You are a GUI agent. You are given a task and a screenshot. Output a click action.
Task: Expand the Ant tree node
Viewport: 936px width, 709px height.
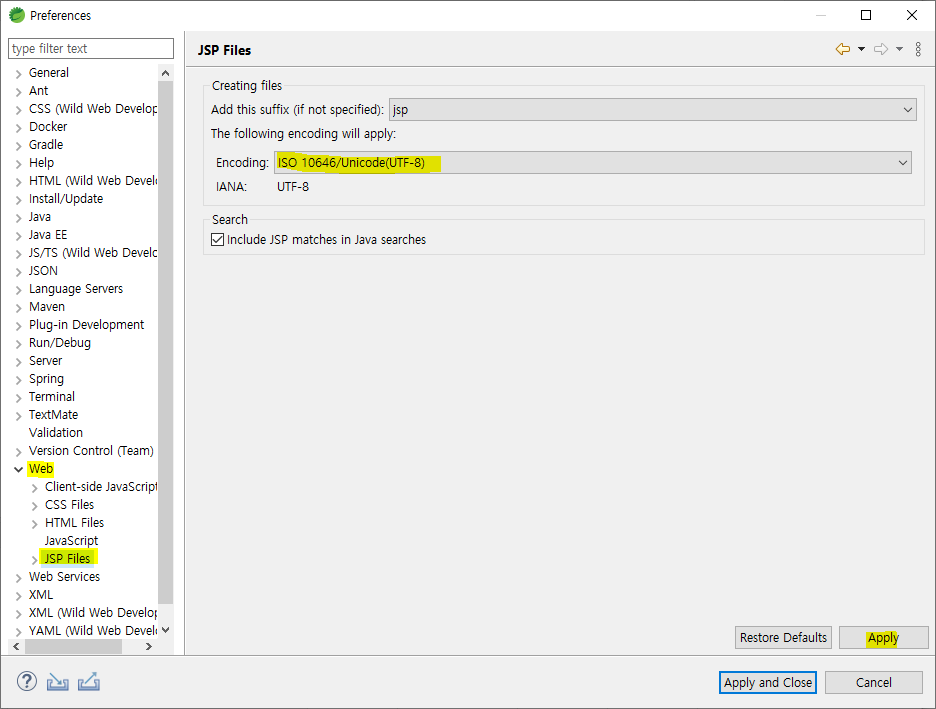point(19,91)
